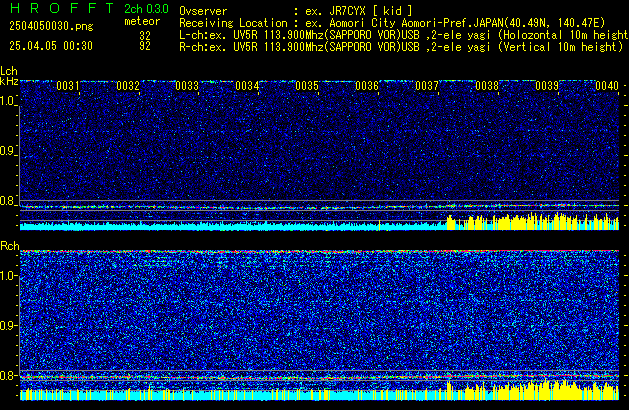The height and width of the screenshot is (410, 629).
Task: Select the file name 2504050030.png
Action: 51,26
